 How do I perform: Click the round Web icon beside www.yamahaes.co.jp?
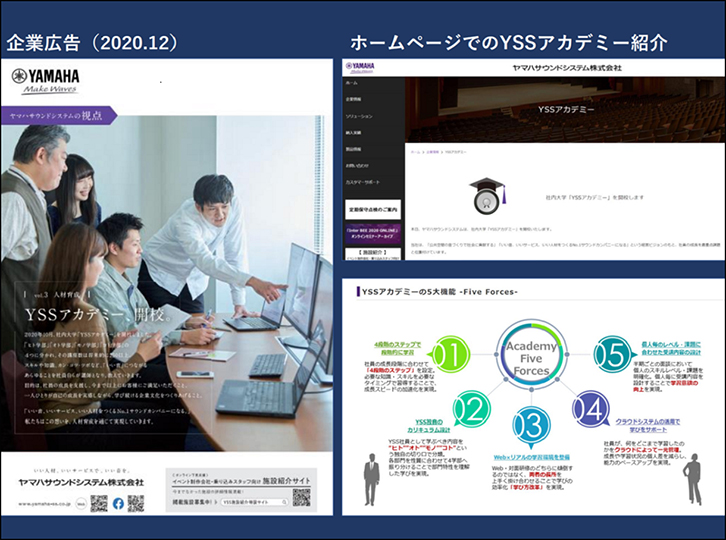coord(81,503)
